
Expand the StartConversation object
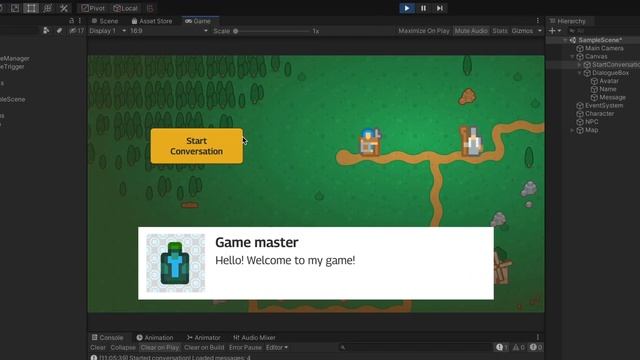point(580,64)
